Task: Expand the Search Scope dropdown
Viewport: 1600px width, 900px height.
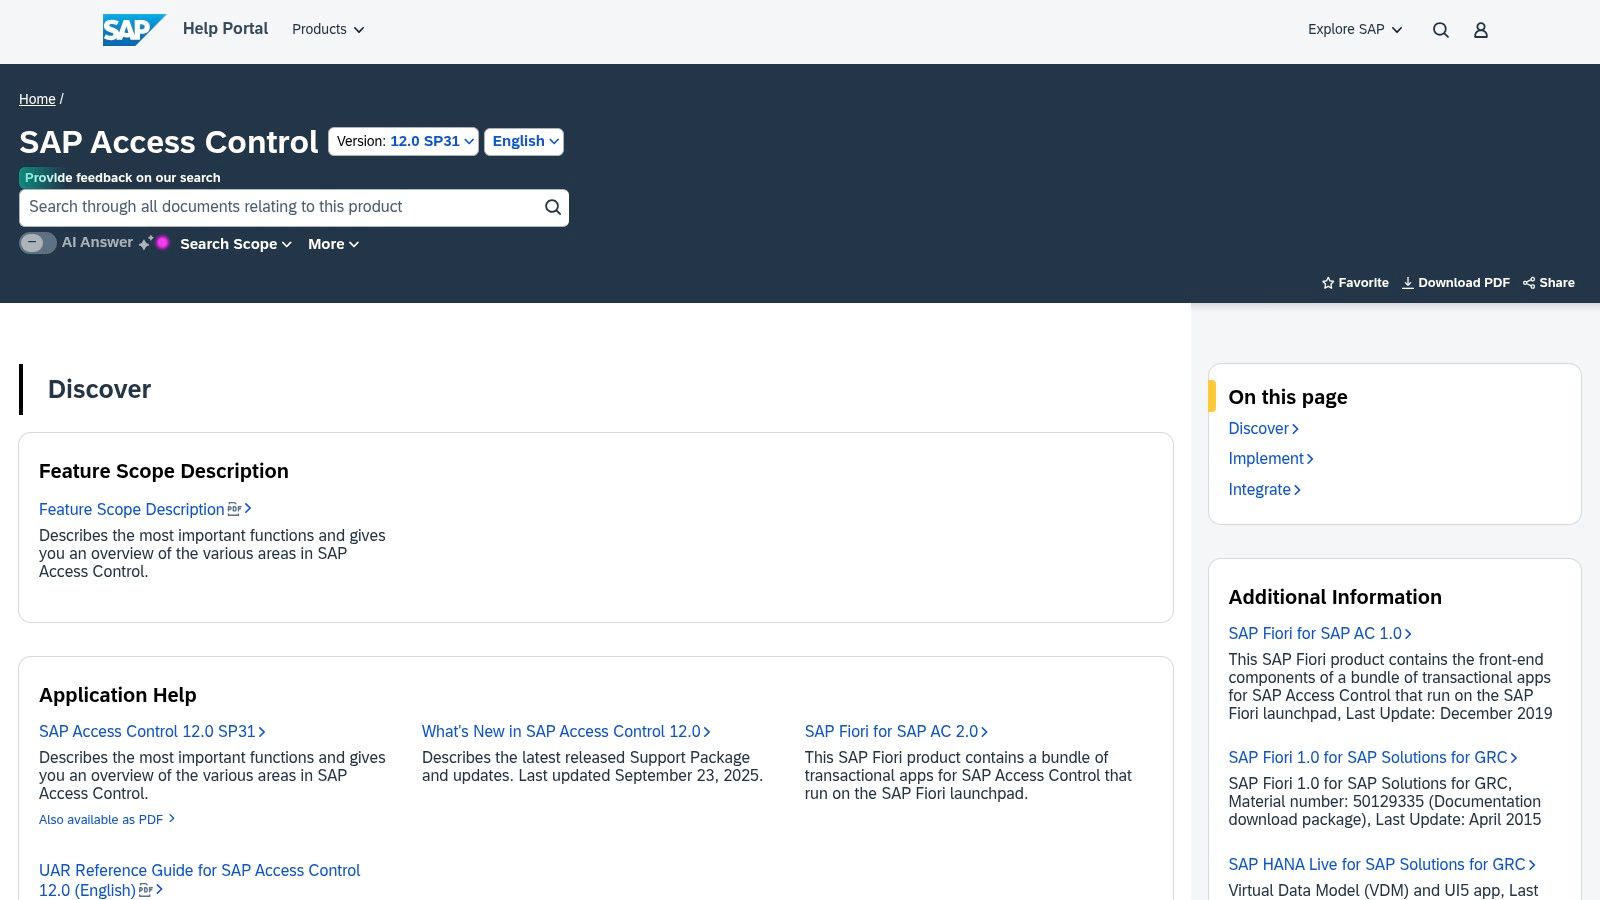Action: click(236, 244)
